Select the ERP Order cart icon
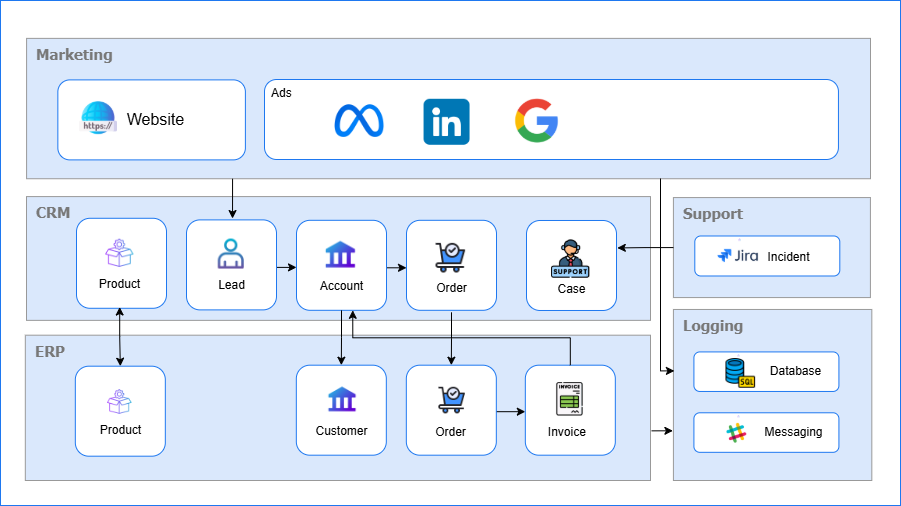This screenshot has width=901, height=506. click(x=451, y=400)
